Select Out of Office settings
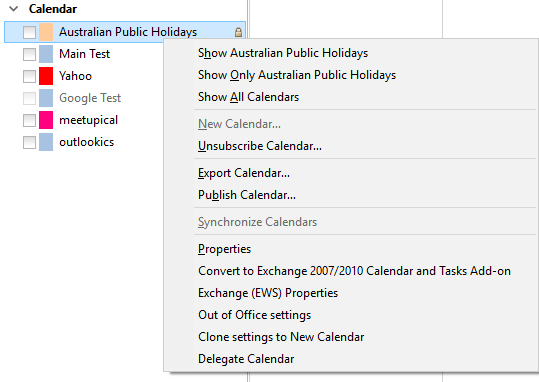 pos(255,315)
